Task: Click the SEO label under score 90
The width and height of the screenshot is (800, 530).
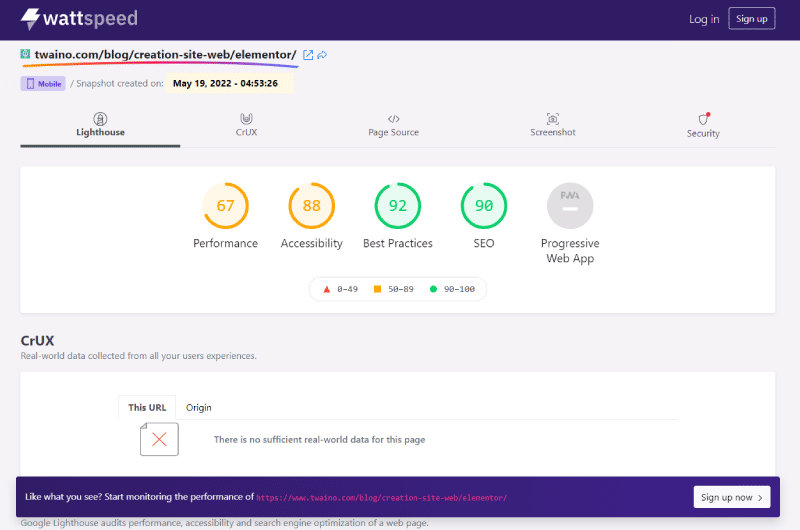Action: coord(484,243)
